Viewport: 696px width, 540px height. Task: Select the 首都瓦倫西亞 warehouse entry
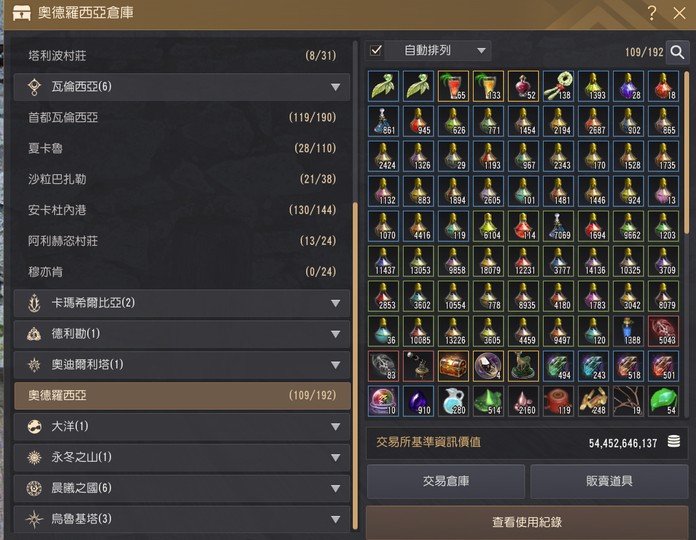[182, 118]
